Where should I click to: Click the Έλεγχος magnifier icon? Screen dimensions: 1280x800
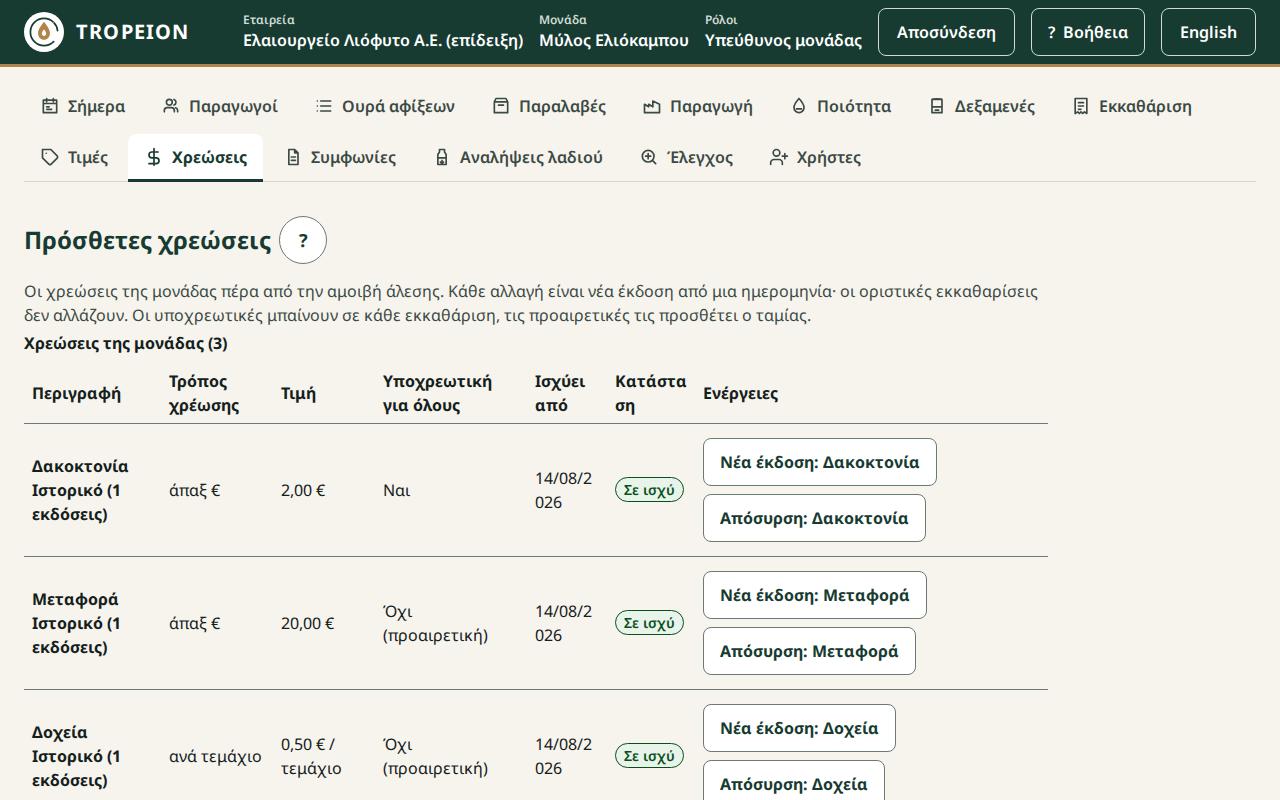tap(649, 157)
